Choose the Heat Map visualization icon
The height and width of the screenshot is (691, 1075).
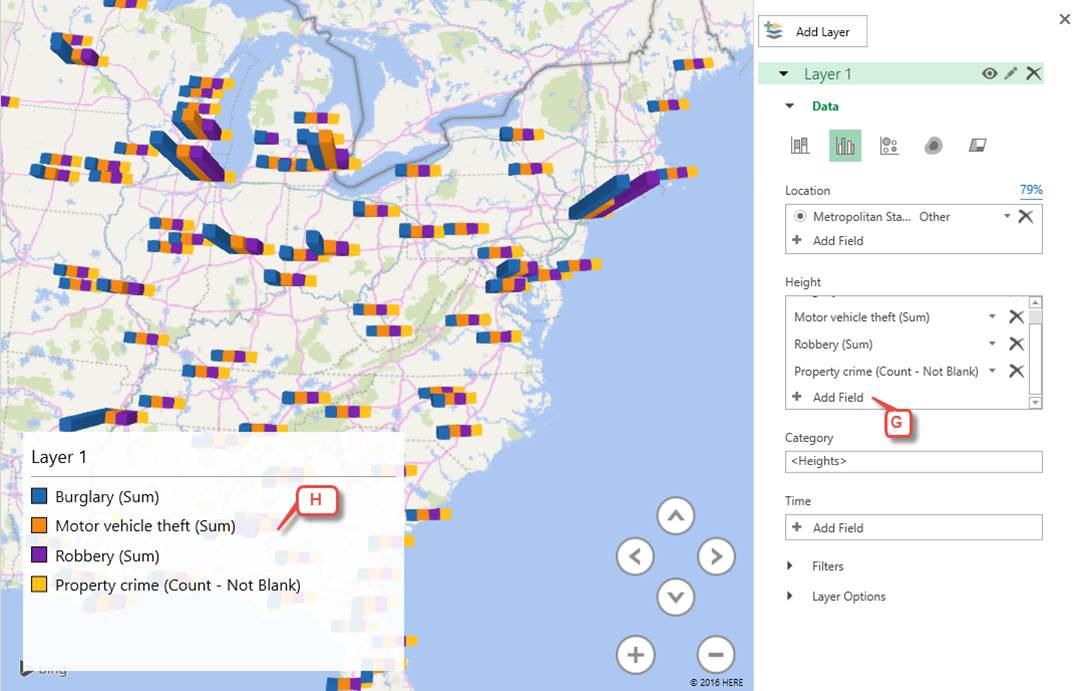pyautogui.click(x=934, y=145)
